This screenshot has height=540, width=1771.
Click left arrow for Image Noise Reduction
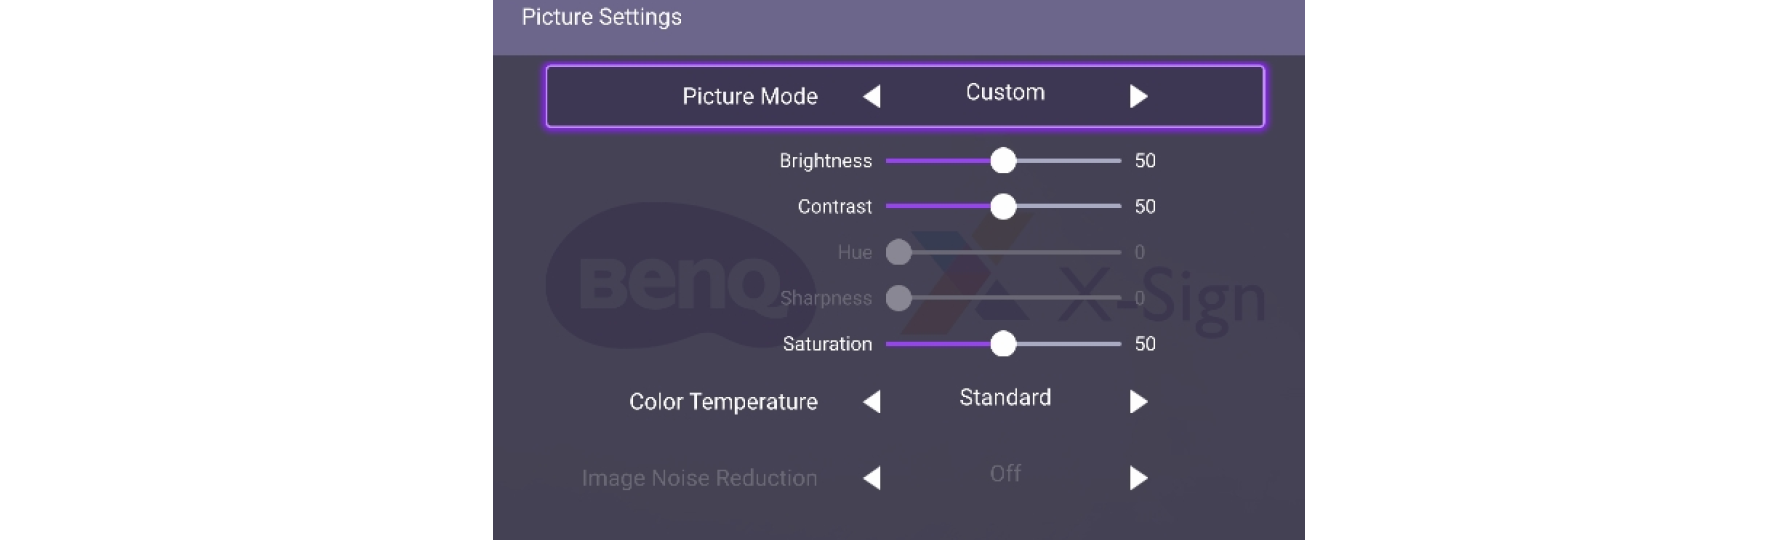coord(872,478)
